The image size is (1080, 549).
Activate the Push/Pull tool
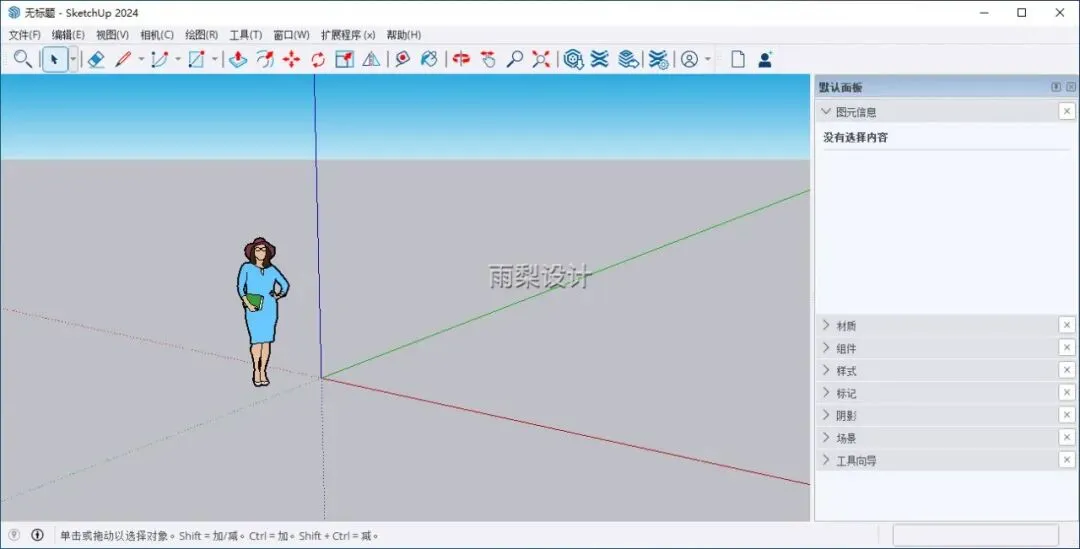coord(238,59)
